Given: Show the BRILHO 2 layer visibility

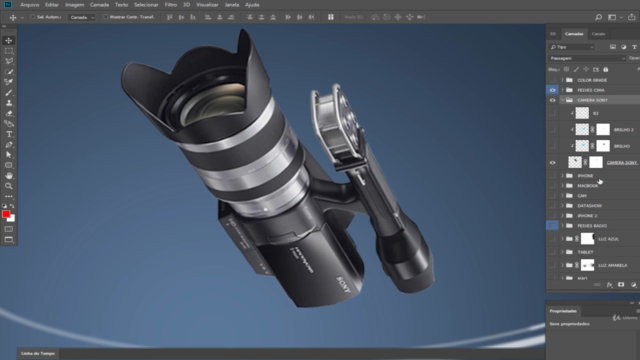Looking at the screenshot, I should point(552,129).
